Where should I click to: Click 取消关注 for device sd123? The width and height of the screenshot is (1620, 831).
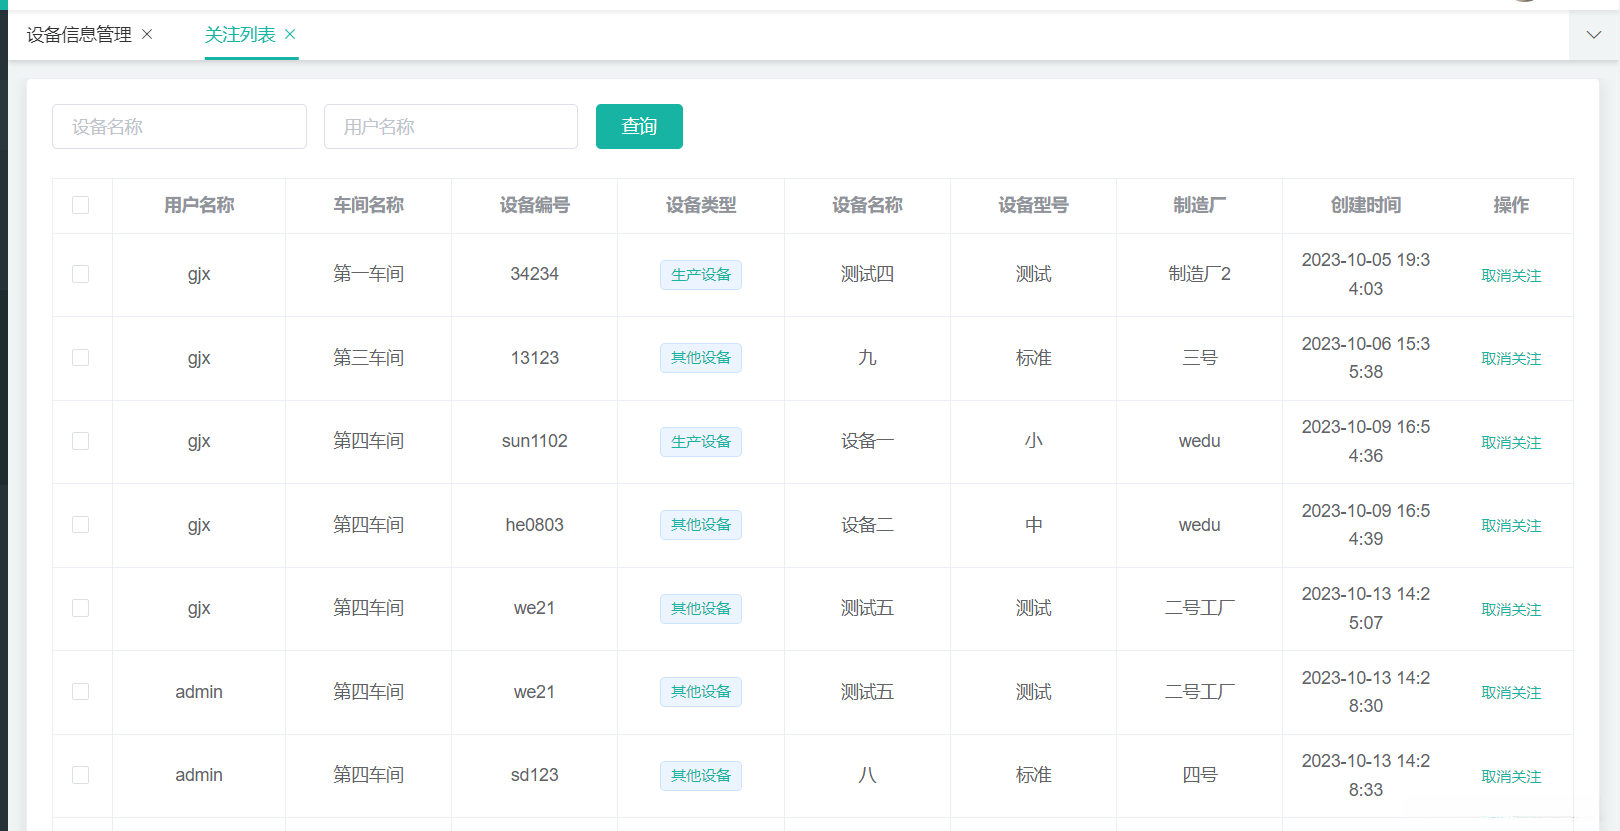point(1510,776)
